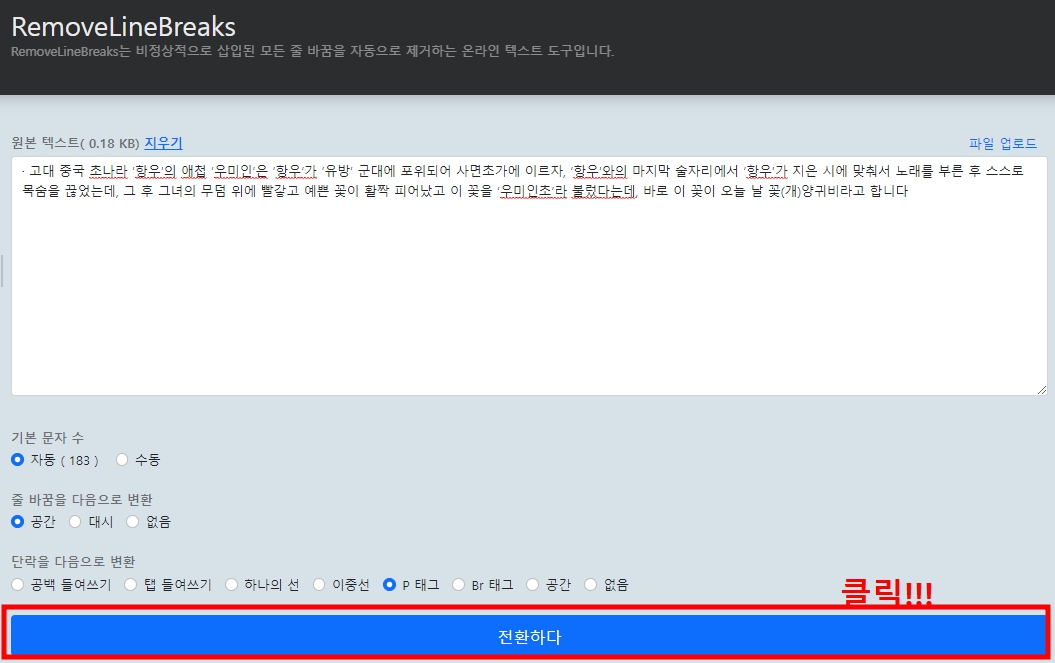Select the Br 태그 radio button
Image resolution: width=1055 pixels, height=663 pixels.
pos(458,584)
